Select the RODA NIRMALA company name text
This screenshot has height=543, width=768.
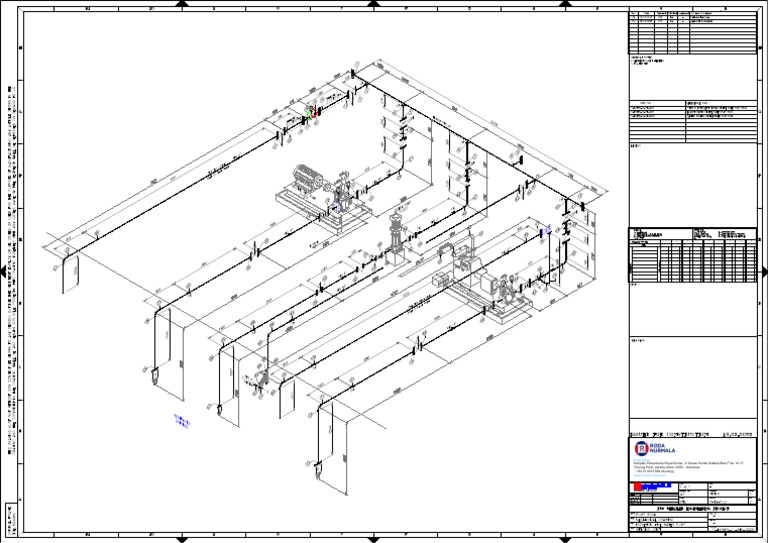(x=662, y=448)
